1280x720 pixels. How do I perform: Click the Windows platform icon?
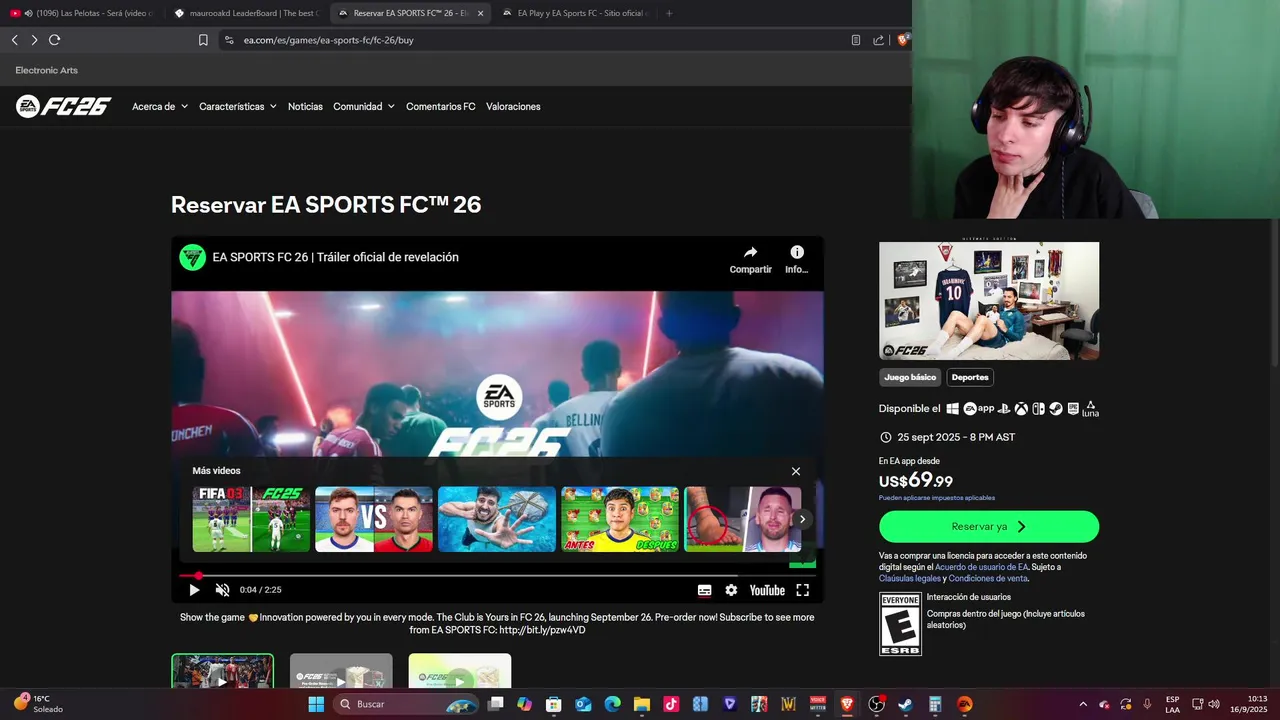point(953,409)
